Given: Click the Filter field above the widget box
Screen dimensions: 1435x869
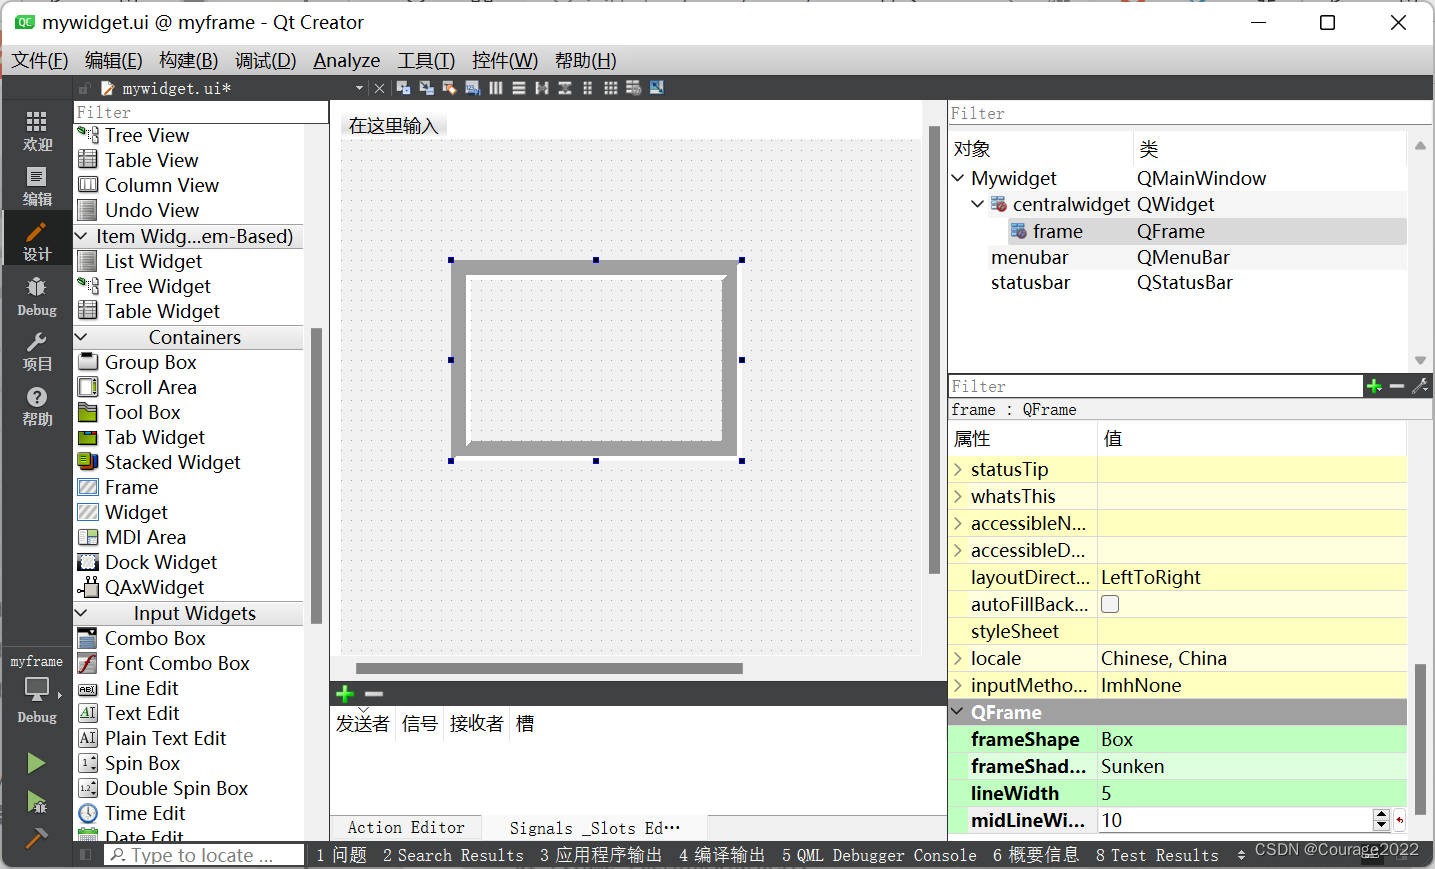Looking at the screenshot, I should (x=200, y=113).
